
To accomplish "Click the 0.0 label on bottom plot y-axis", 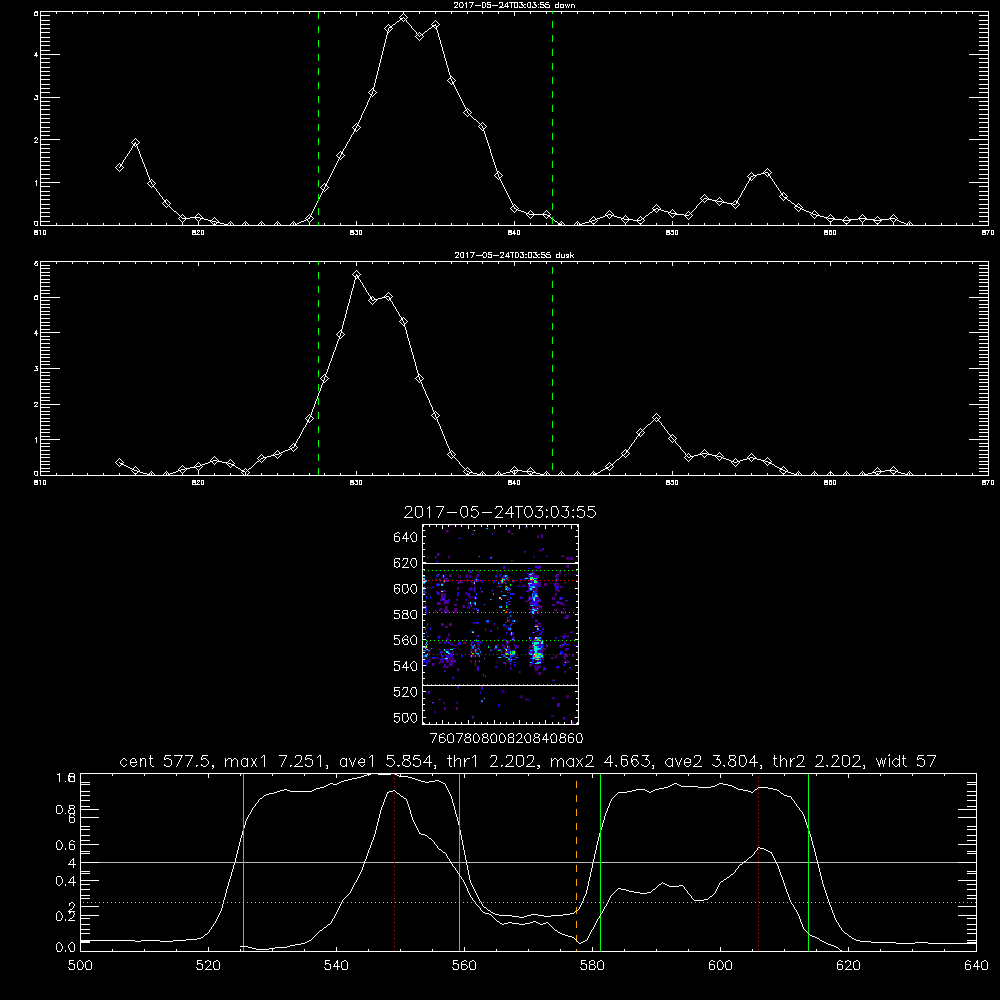I will coord(66,948).
